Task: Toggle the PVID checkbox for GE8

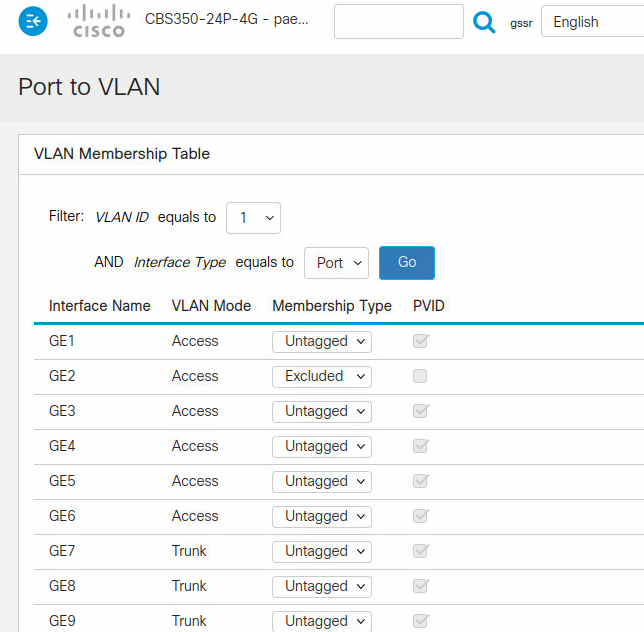Action: click(x=420, y=586)
